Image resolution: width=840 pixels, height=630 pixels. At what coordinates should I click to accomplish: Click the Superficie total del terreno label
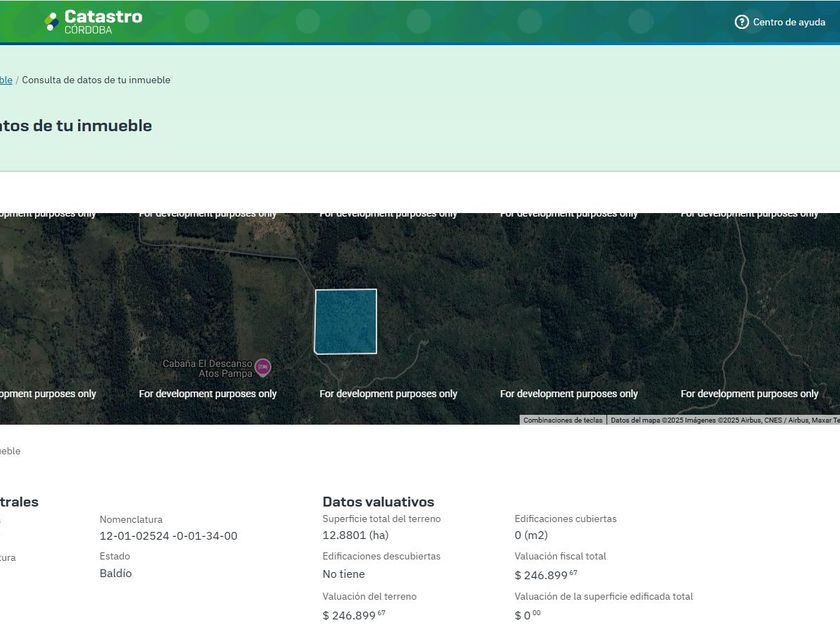[x=381, y=519]
